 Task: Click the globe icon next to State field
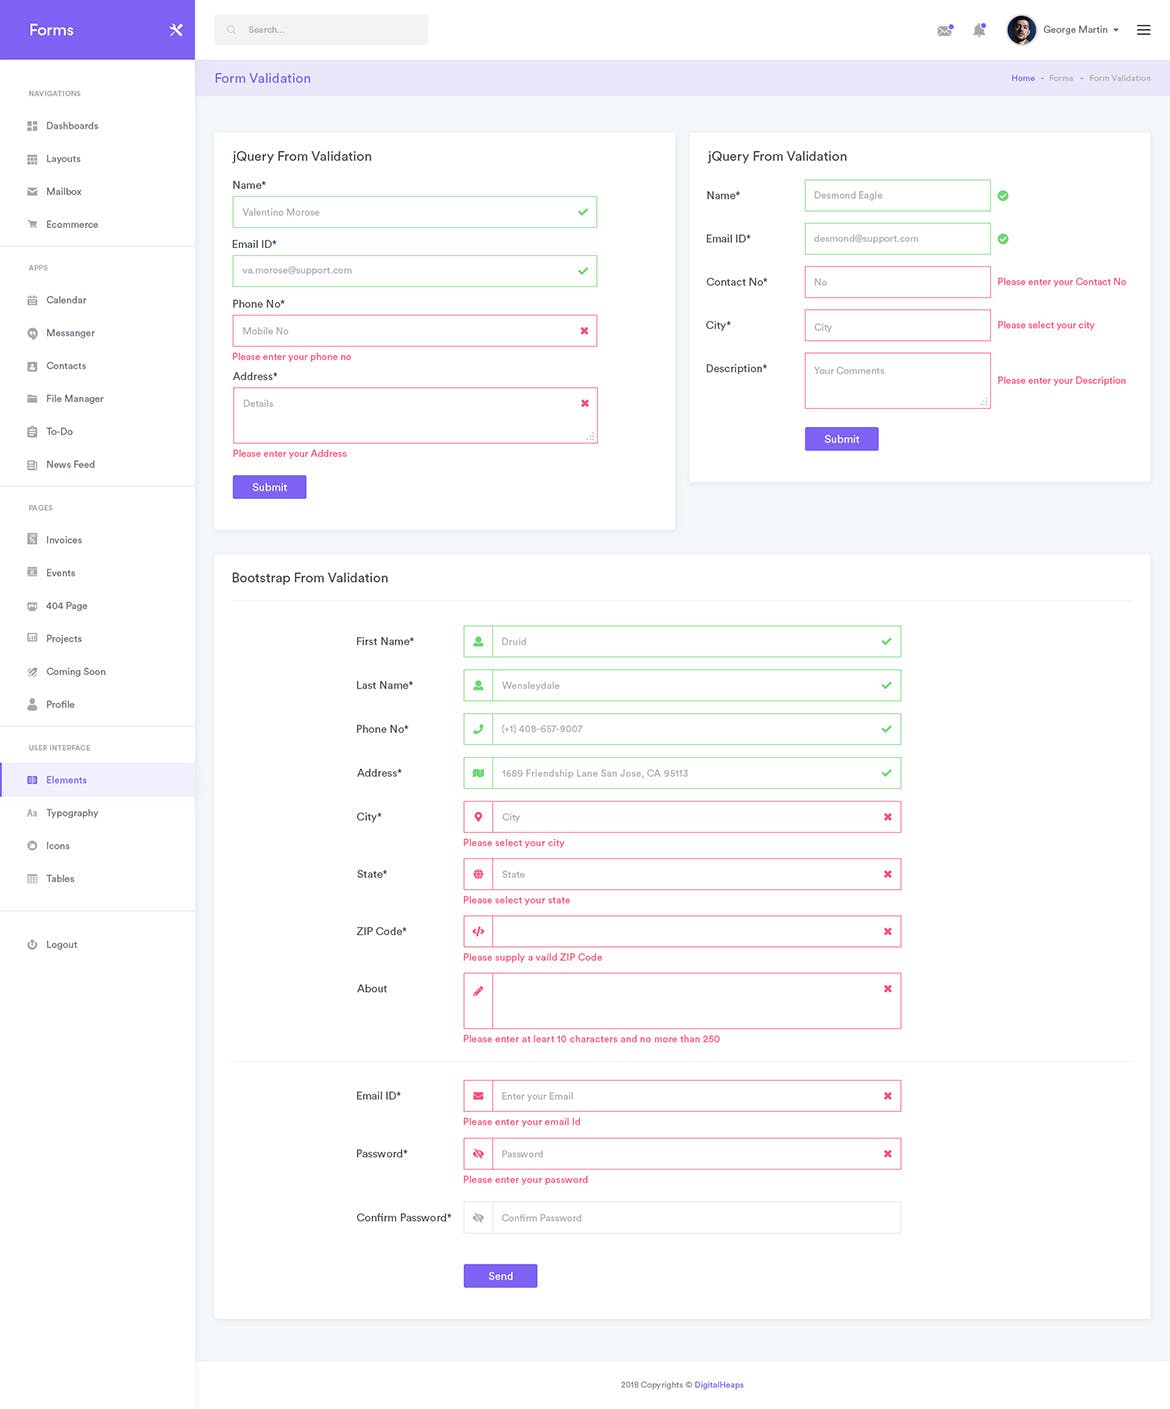coord(478,874)
